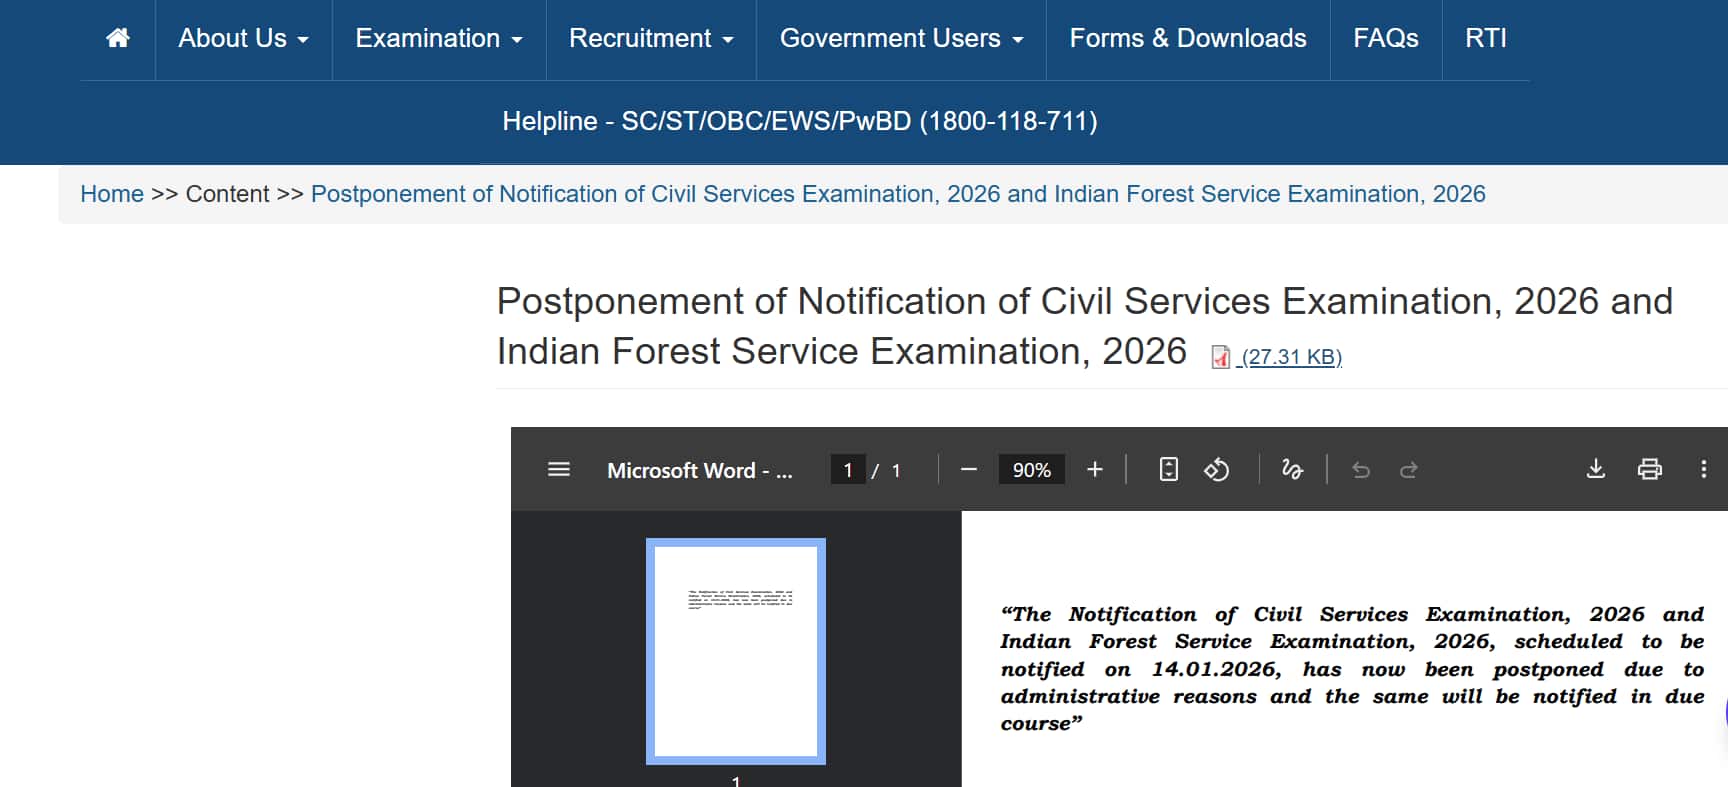Expand the Government Users dropdown

click(x=901, y=38)
